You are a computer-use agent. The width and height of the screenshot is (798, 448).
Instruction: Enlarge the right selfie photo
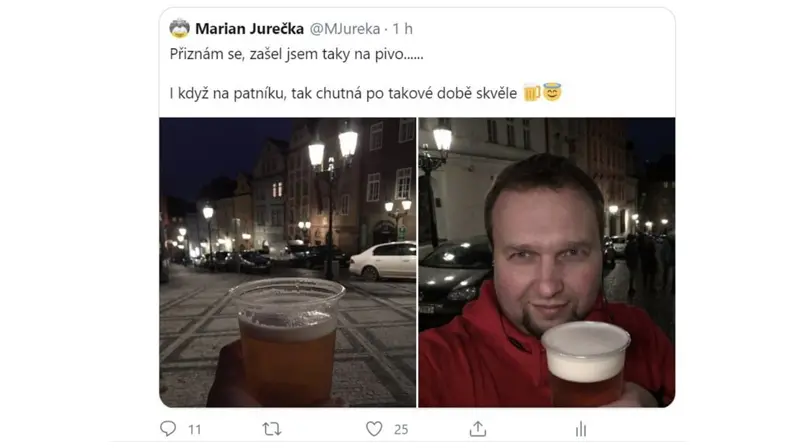[547, 262]
